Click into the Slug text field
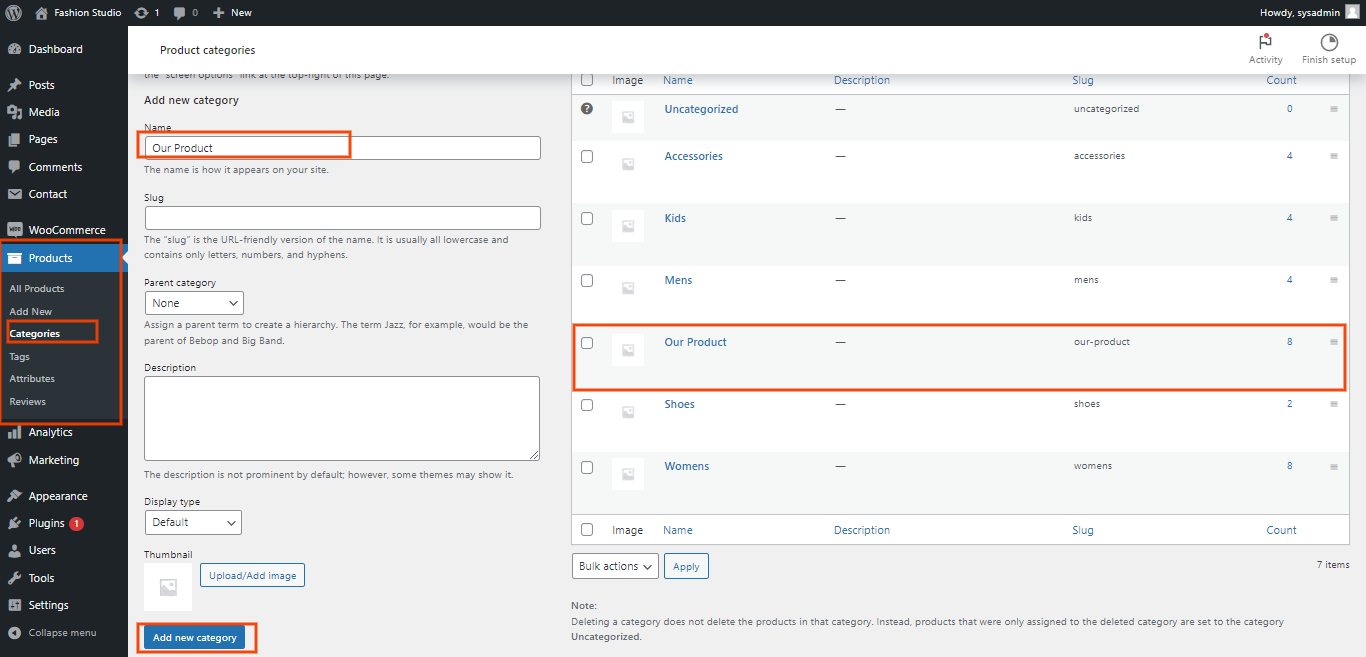Image resolution: width=1366 pixels, height=657 pixels. click(x=342, y=218)
